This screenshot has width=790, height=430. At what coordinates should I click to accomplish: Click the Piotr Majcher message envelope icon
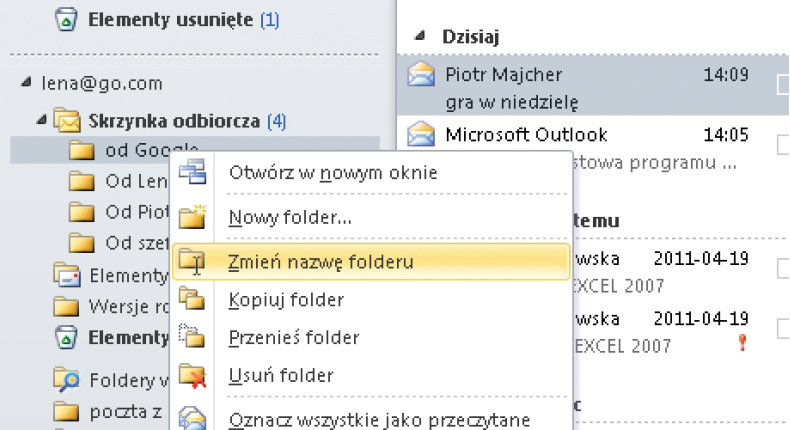point(422,74)
